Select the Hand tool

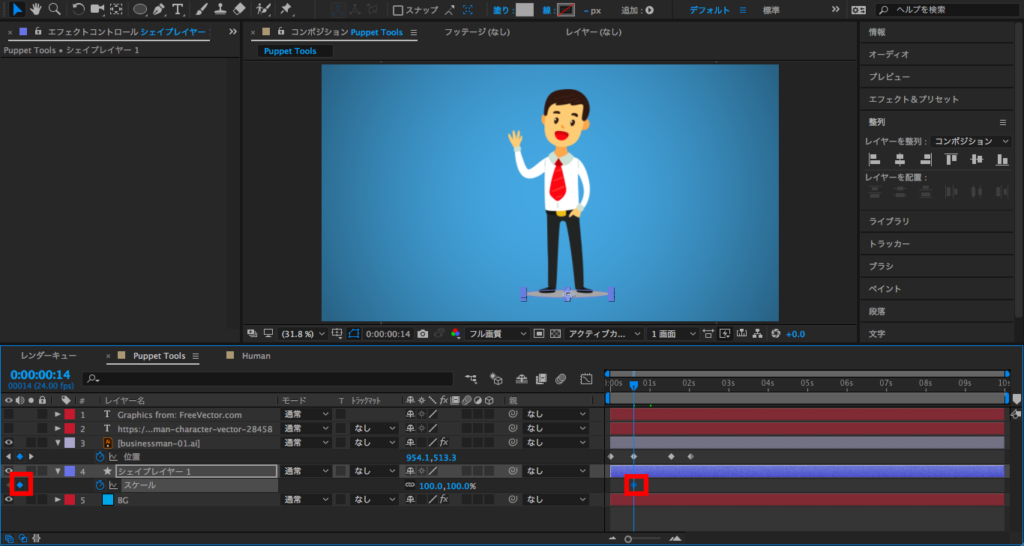(x=35, y=10)
